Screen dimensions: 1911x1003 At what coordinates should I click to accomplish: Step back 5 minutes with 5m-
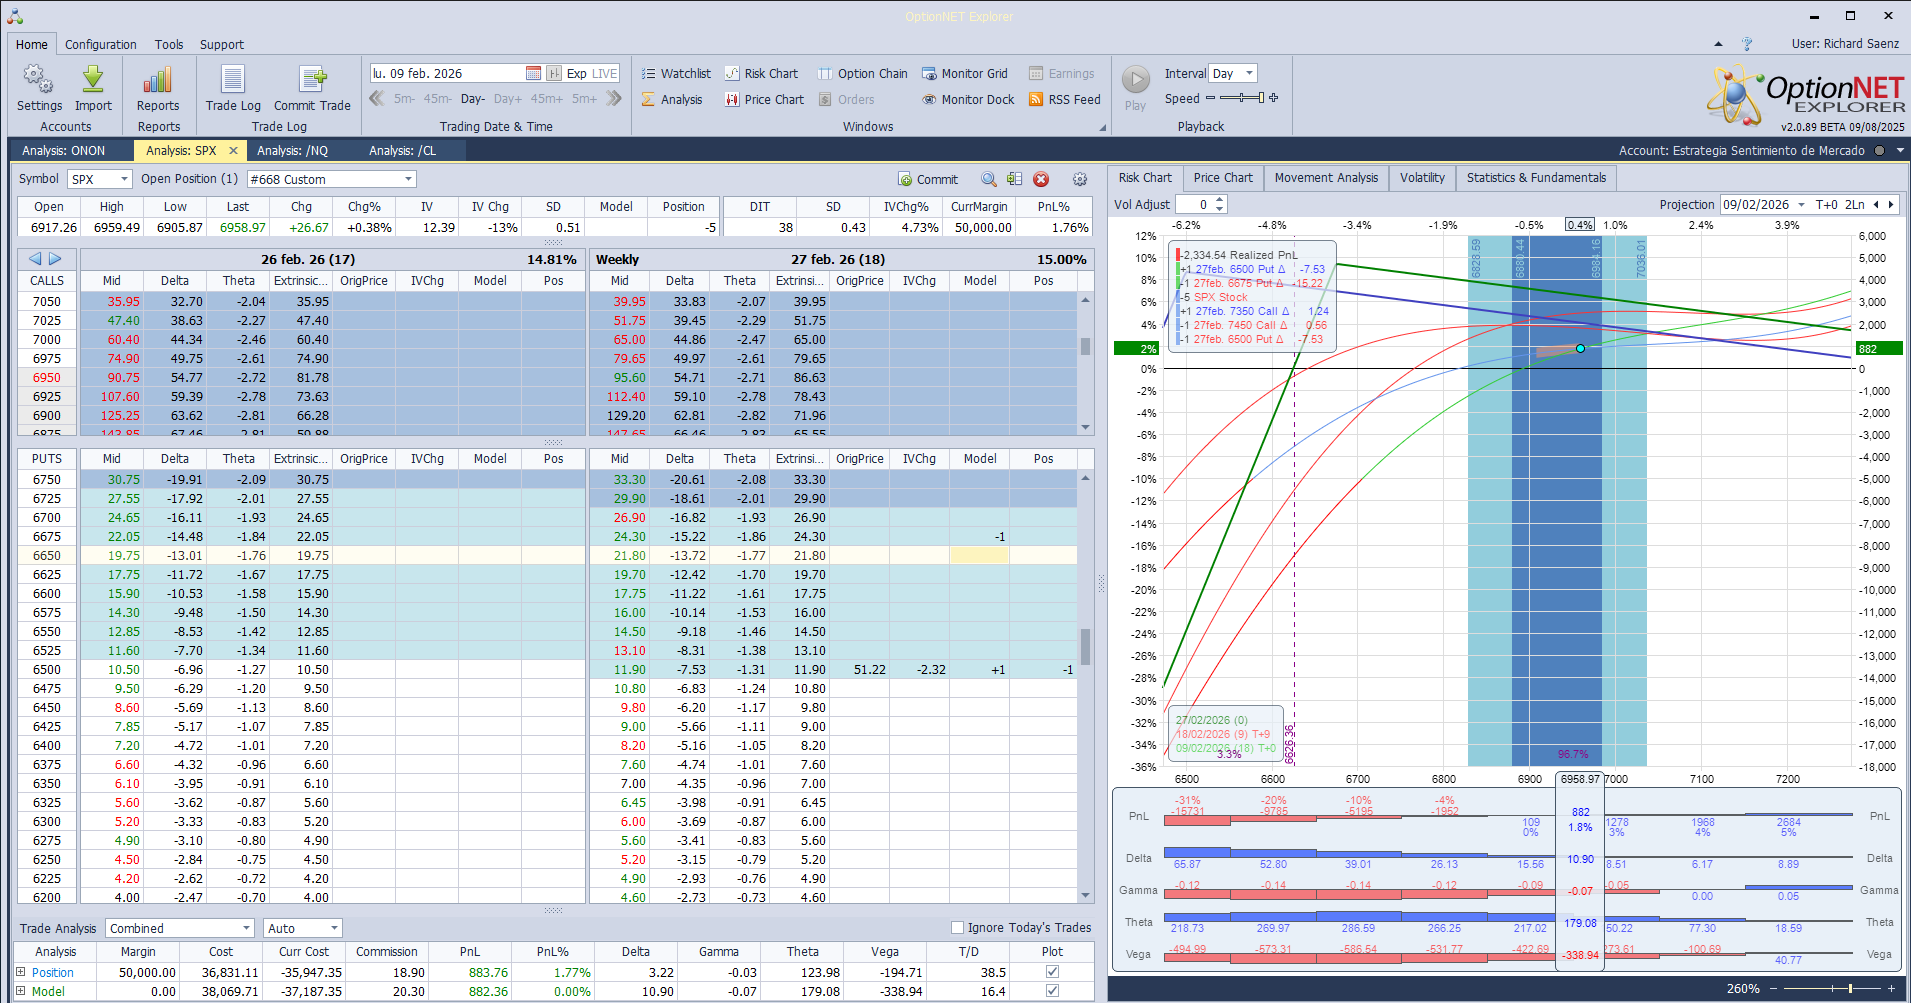[x=404, y=98]
